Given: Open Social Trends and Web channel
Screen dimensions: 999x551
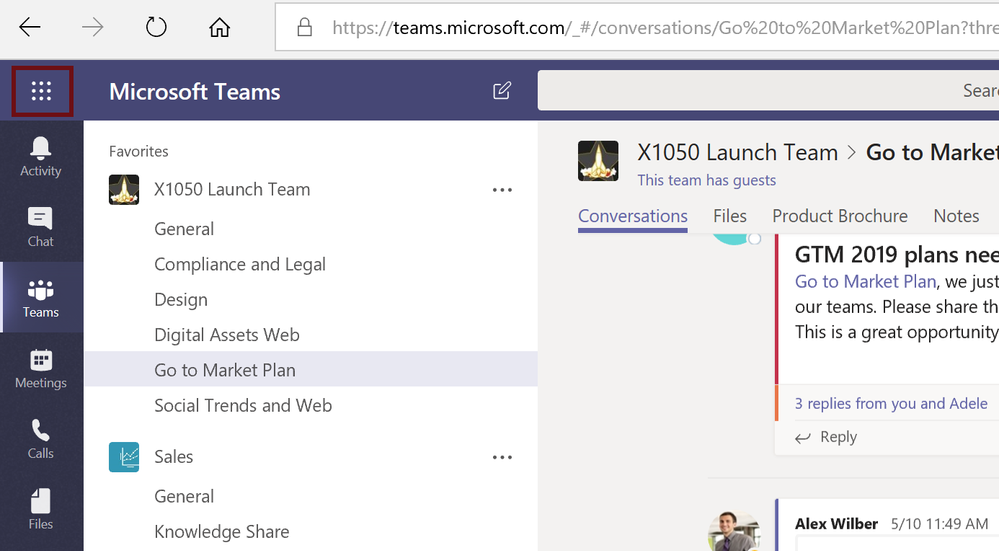Looking at the screenshot, I should click(243, 406).
